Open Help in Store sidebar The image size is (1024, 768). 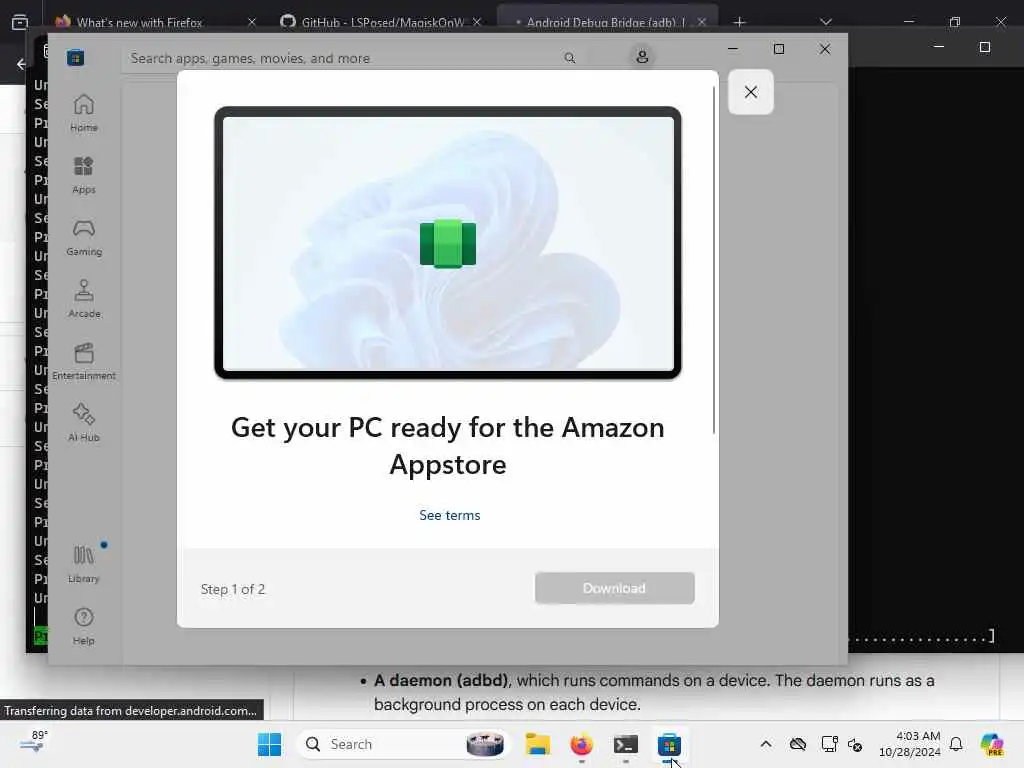click(84, 626)
